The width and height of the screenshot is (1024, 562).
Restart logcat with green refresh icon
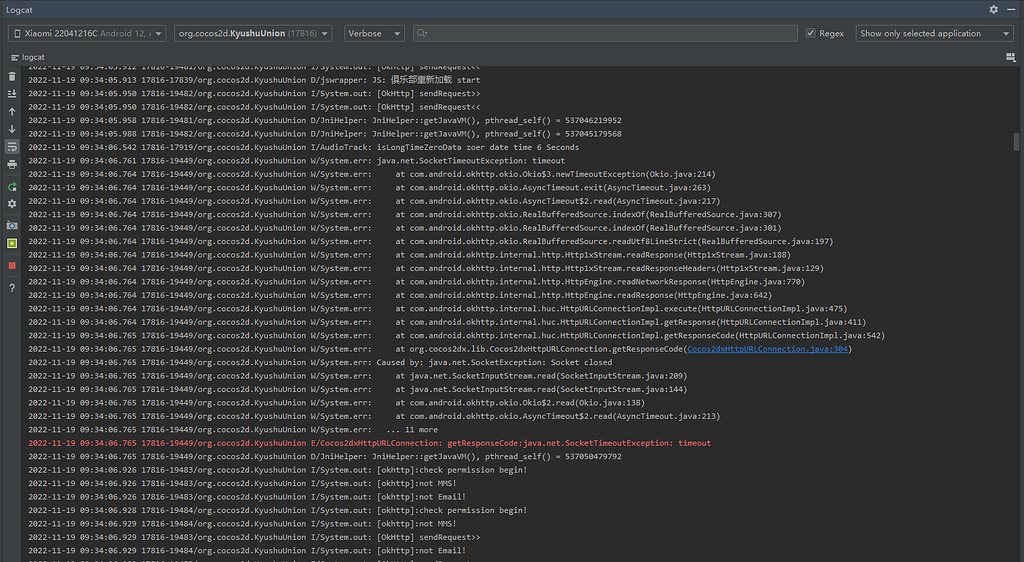pos(12,187)
